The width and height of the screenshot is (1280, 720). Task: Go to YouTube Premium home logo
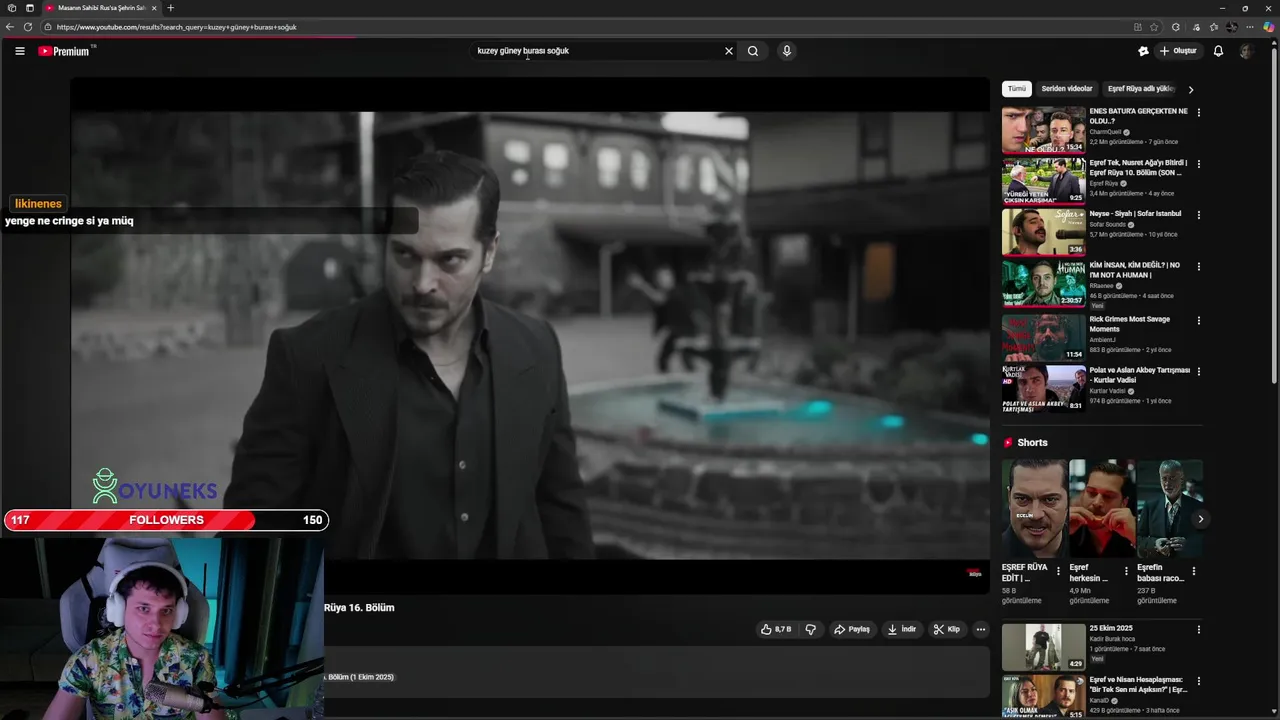click(x=65, y=51)
